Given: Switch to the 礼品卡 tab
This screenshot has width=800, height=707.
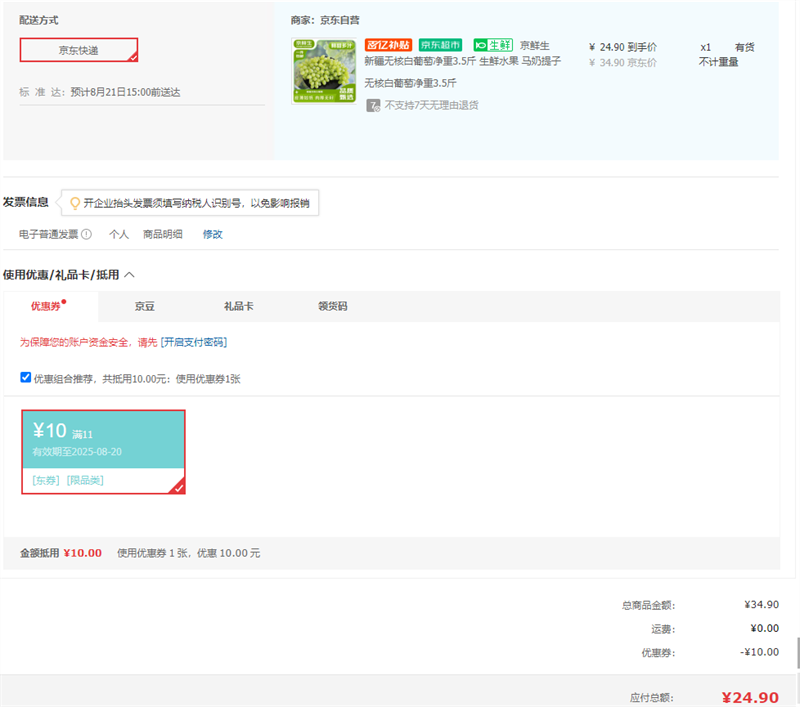Looking at the screenshot, I should 238,306.
